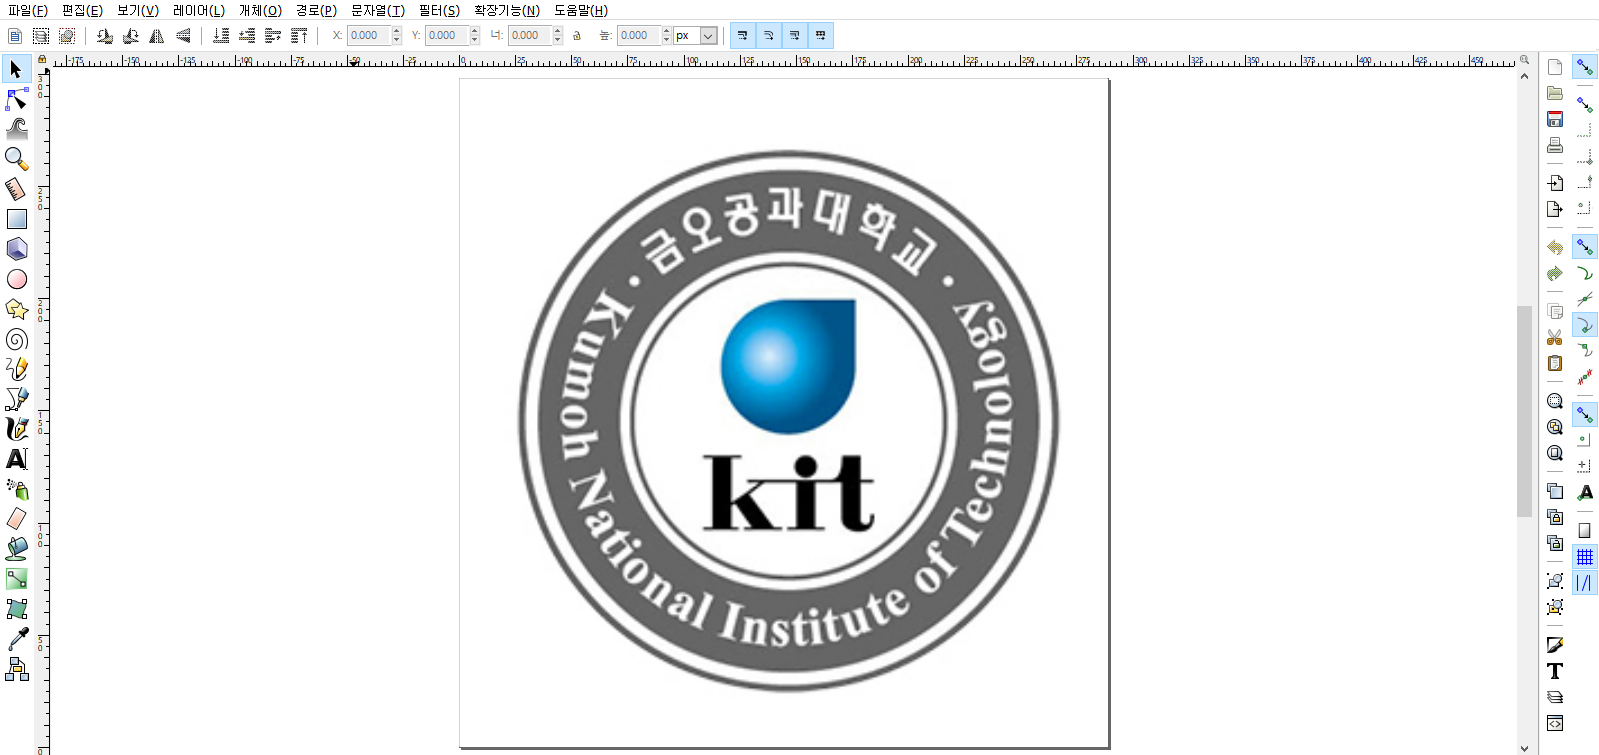Image resolution: width=1599 pixels, height=755 pixels.
Task: Select the Bezier Pen tool
Action: [x=16, y=399]
